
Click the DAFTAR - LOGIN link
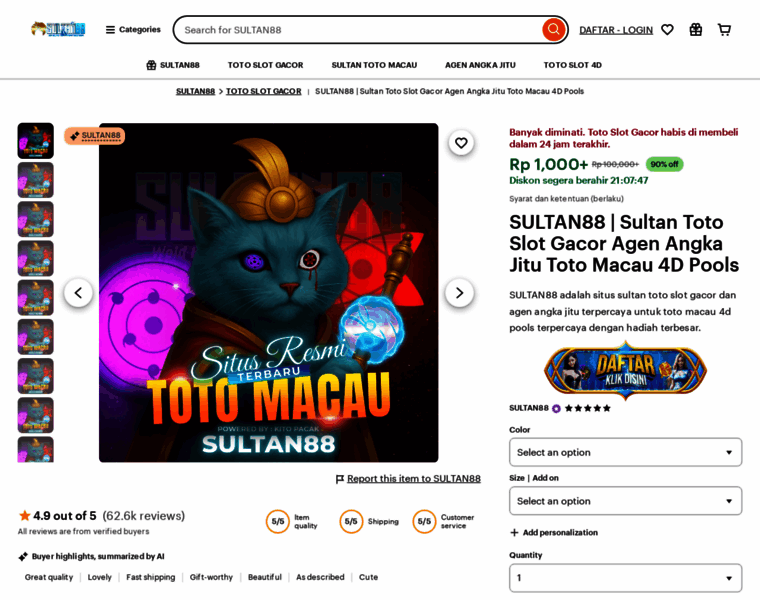(616, 30)
